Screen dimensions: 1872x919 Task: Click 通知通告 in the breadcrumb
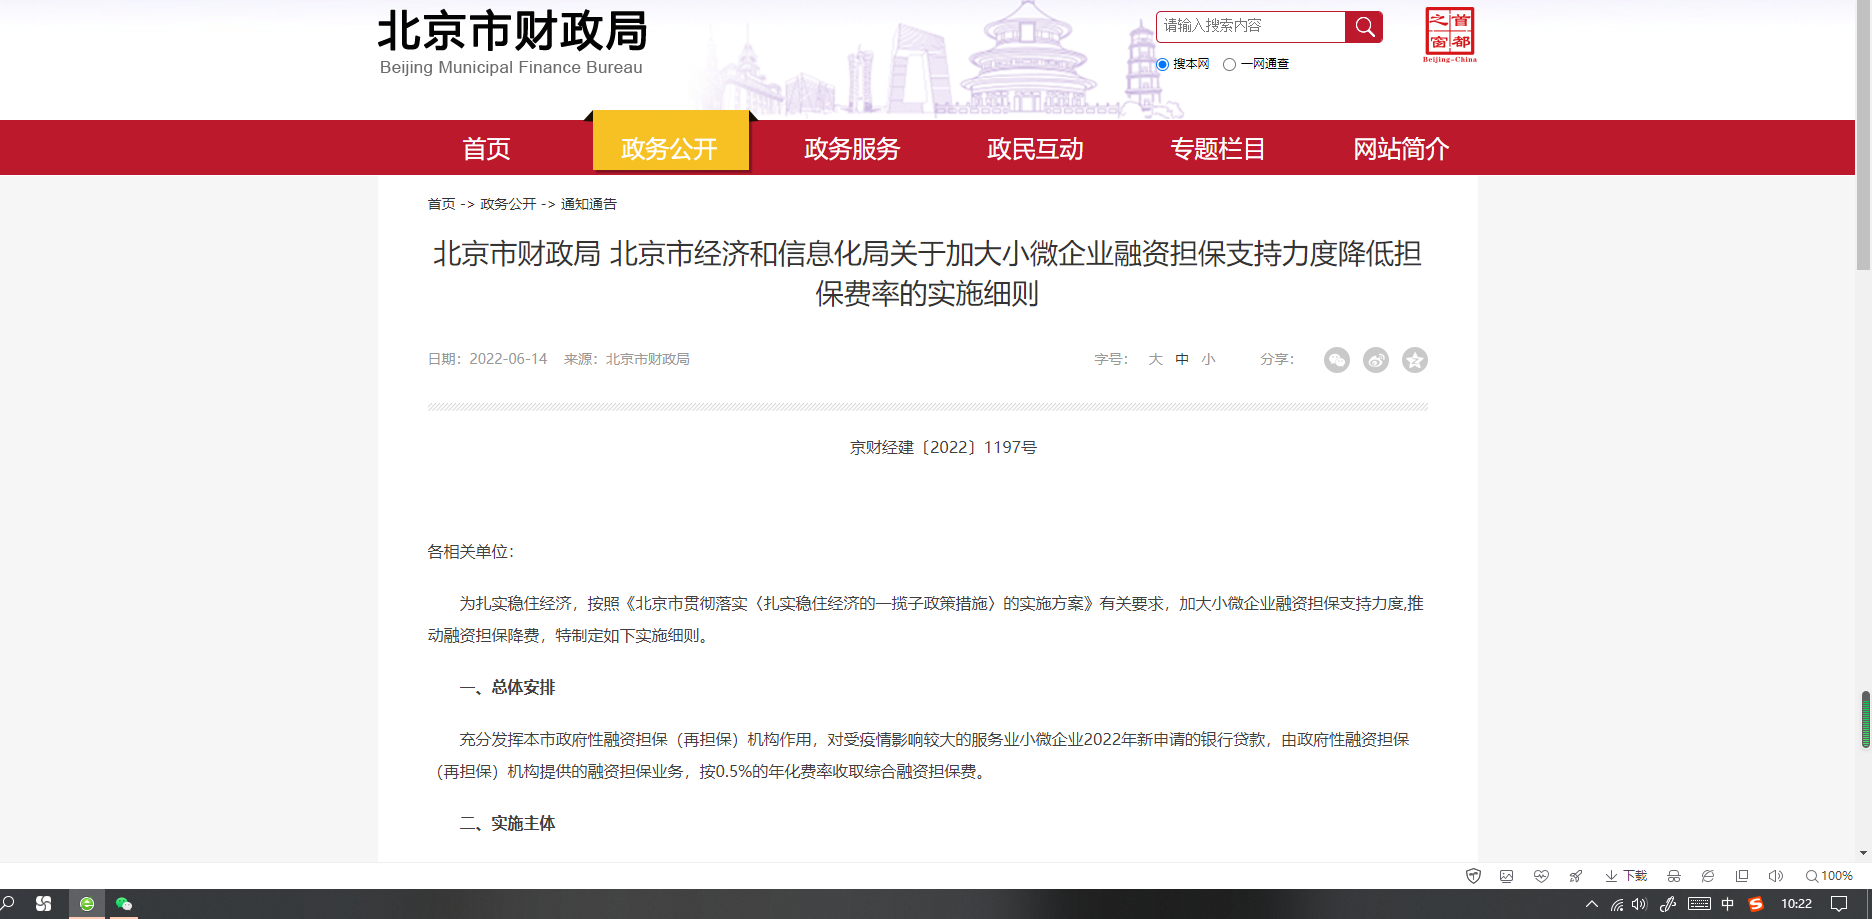click(589, 204)
